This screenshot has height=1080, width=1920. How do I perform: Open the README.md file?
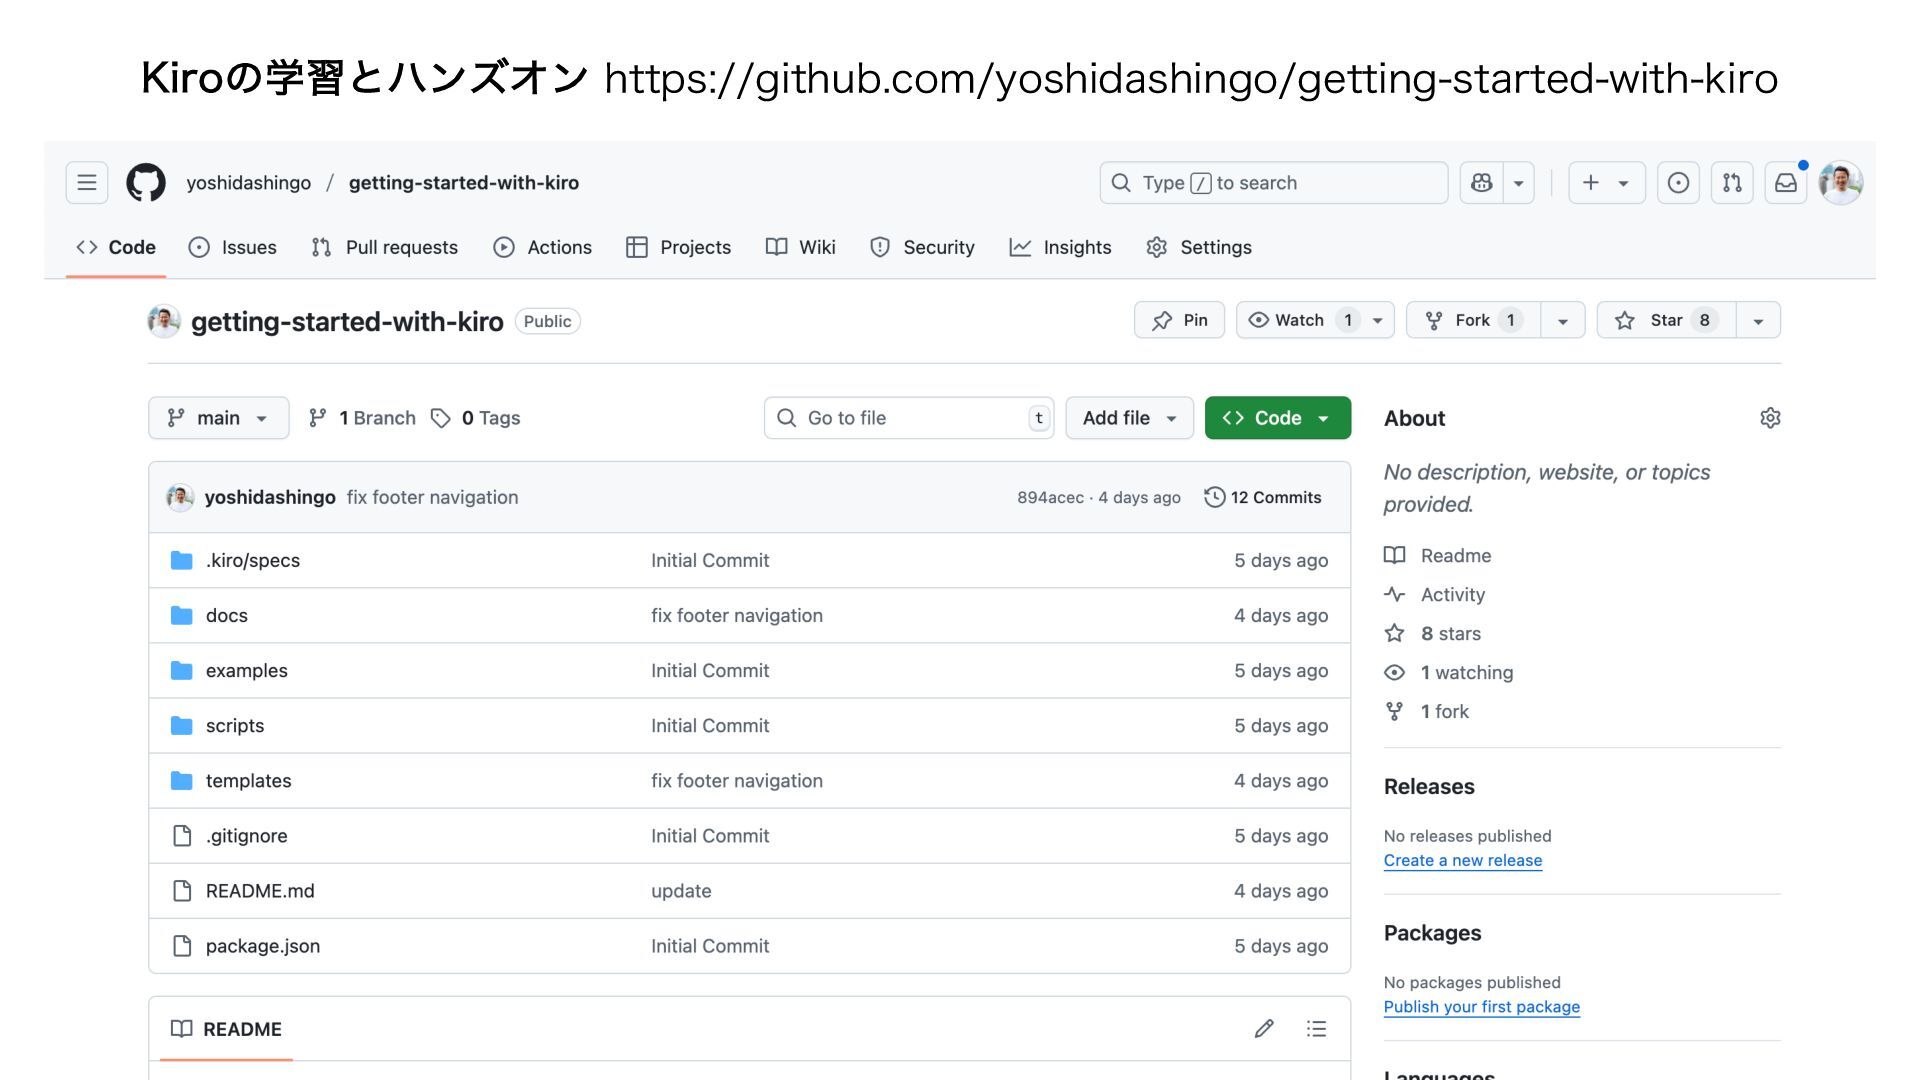click(x=260, y=890)
